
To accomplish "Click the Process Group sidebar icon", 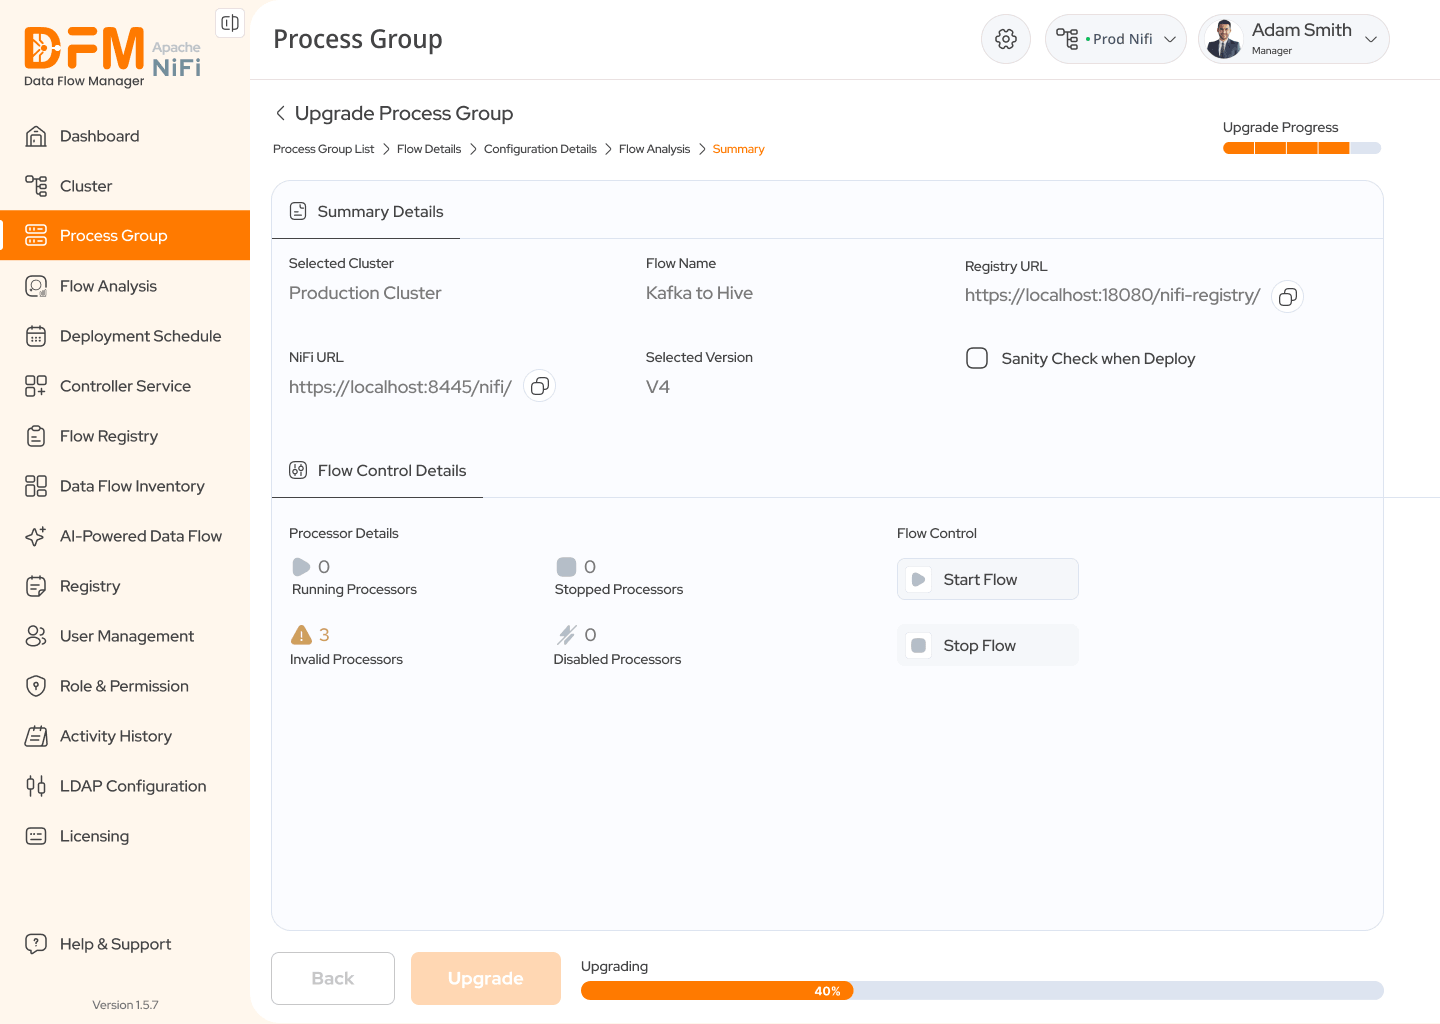I will [36, 235].
